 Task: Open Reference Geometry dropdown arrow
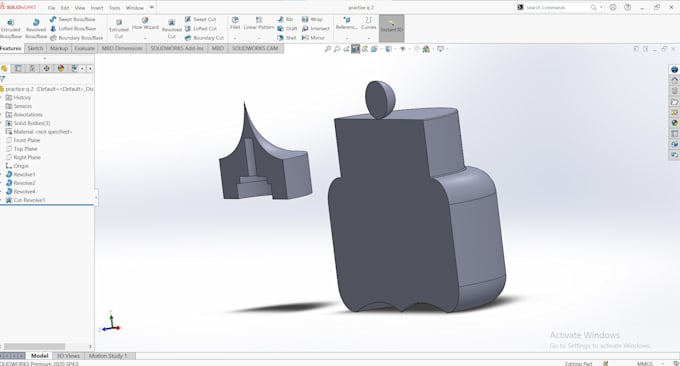[347, 39]
